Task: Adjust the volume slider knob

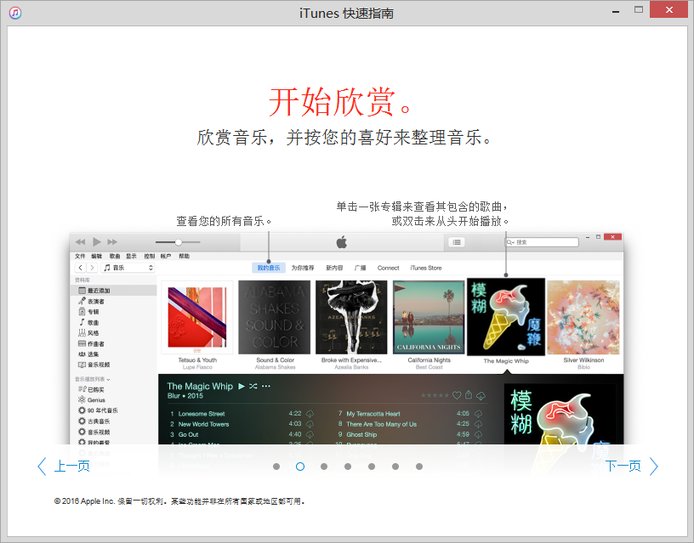Action: click(178, 242)
